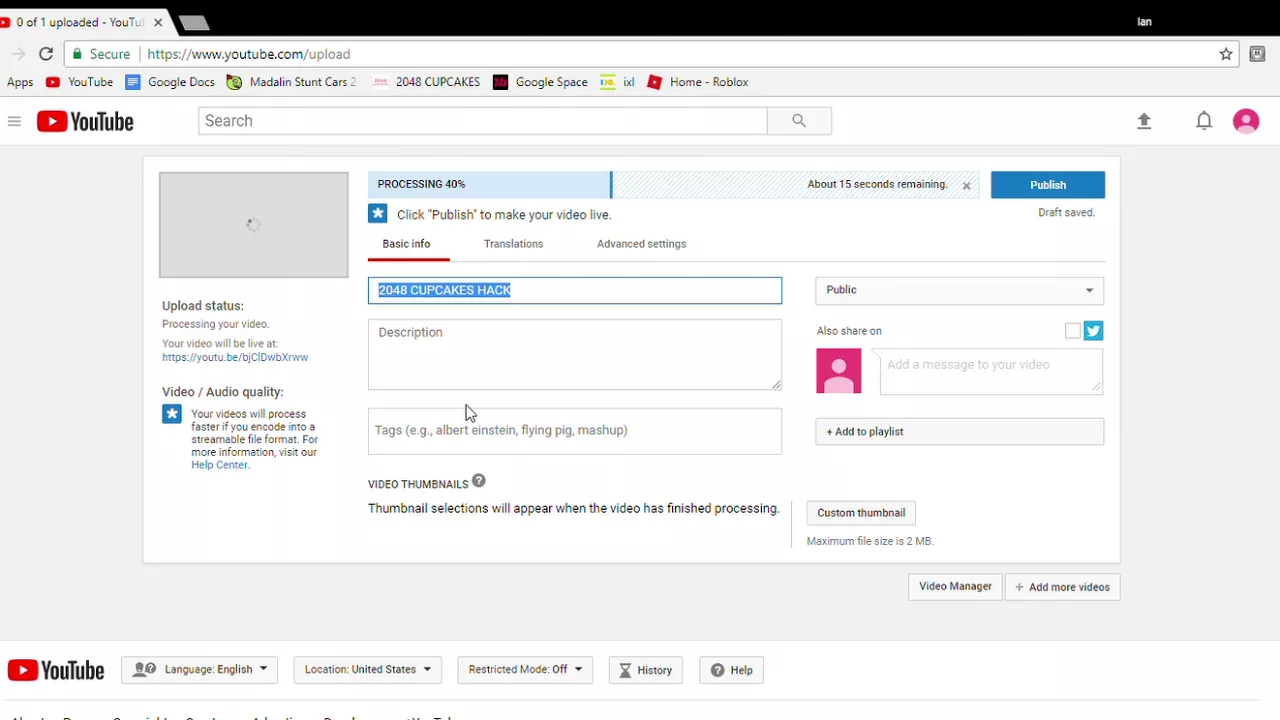Open the 2048 CUPCAKES bookmark
This screenshot has width=1280, height=720.
[426, 82]
